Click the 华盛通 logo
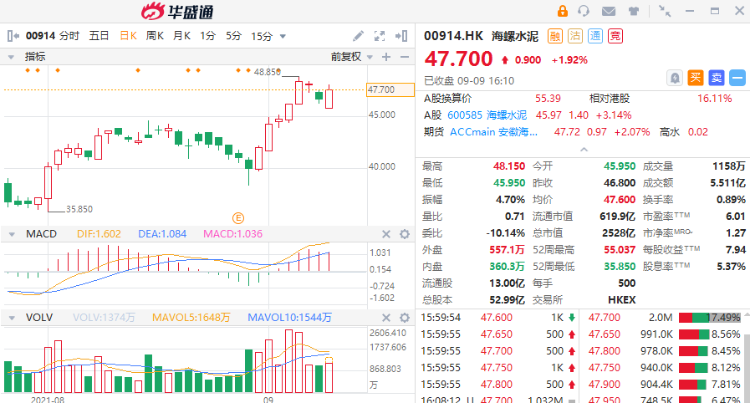 click(x=177, y=11)
